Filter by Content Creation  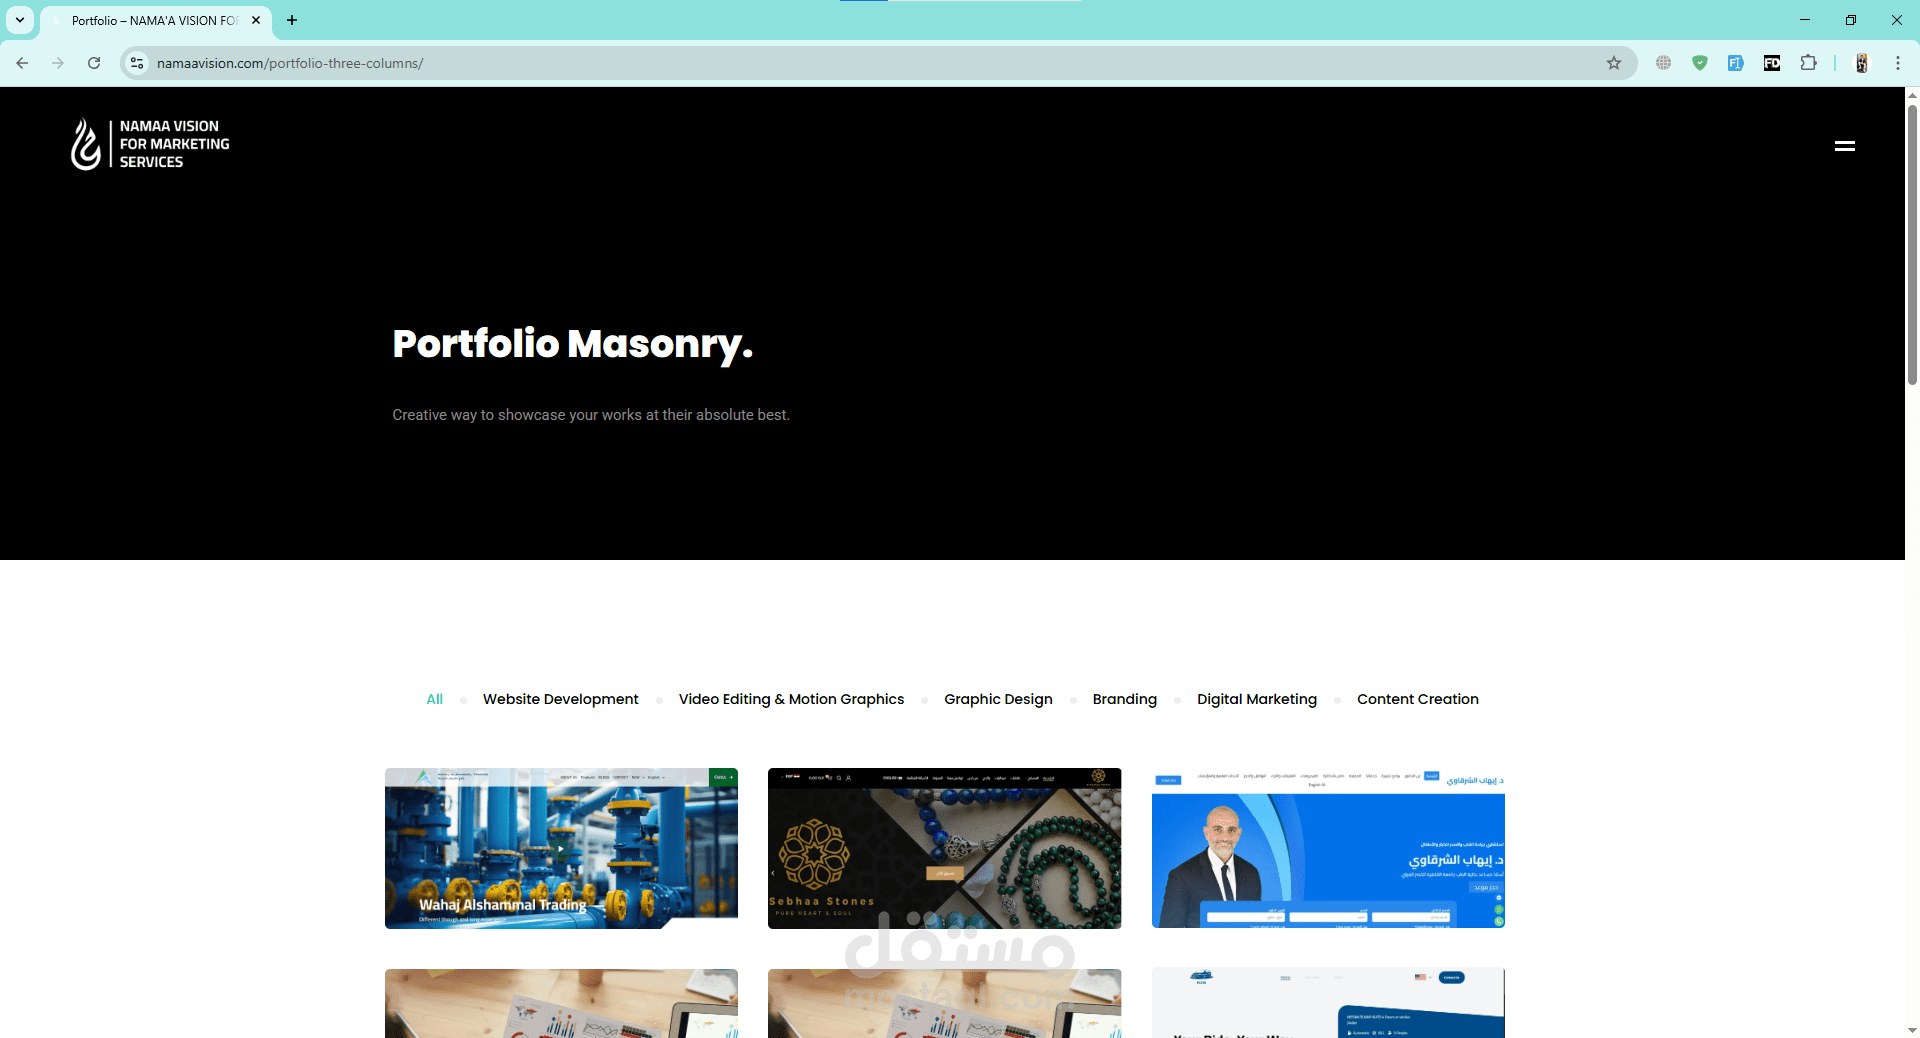tap(1417, 699)
